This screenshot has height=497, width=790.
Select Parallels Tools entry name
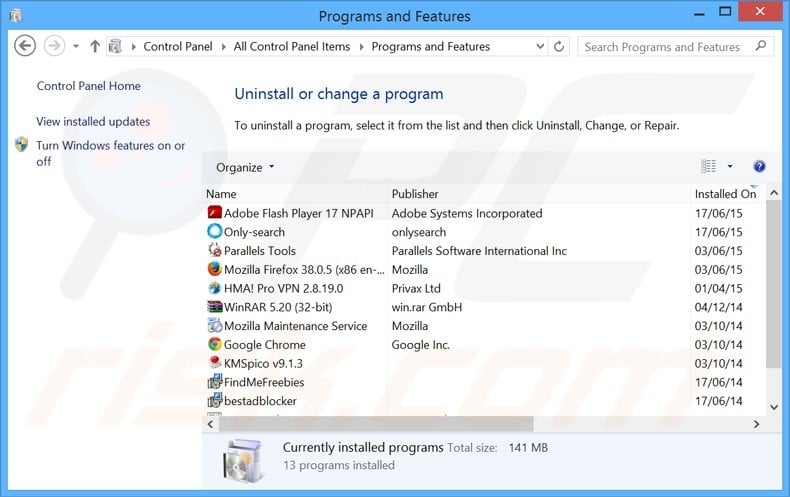[260, 251]
